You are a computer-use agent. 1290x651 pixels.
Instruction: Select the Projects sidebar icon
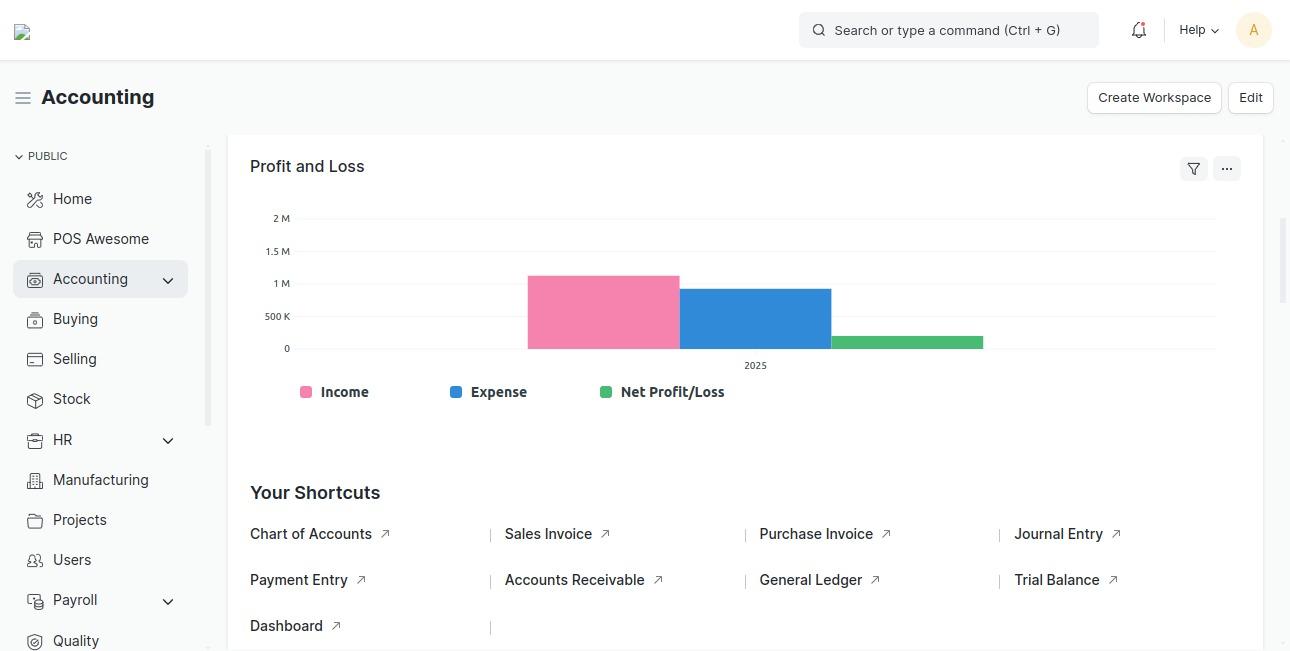[x=33, y=520]
